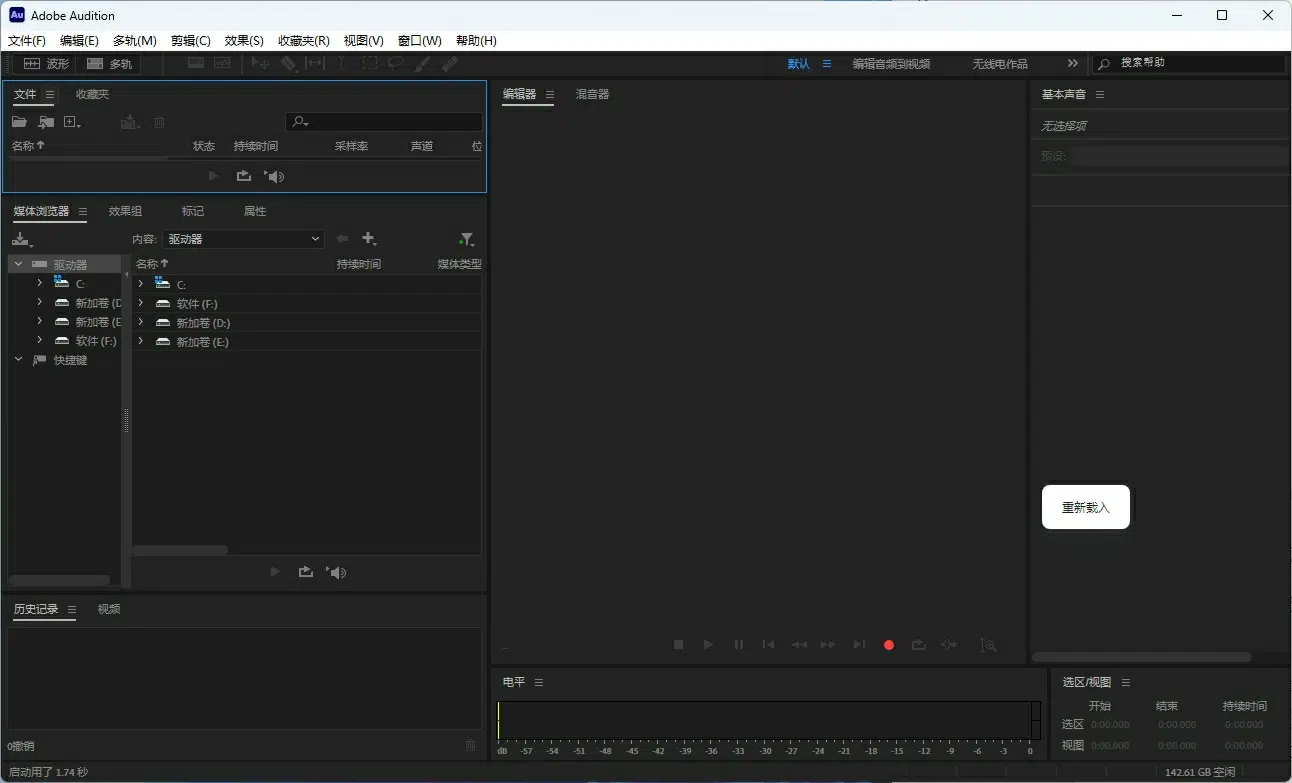Click the open file folder icon in 文件 panel

(19, 122)
